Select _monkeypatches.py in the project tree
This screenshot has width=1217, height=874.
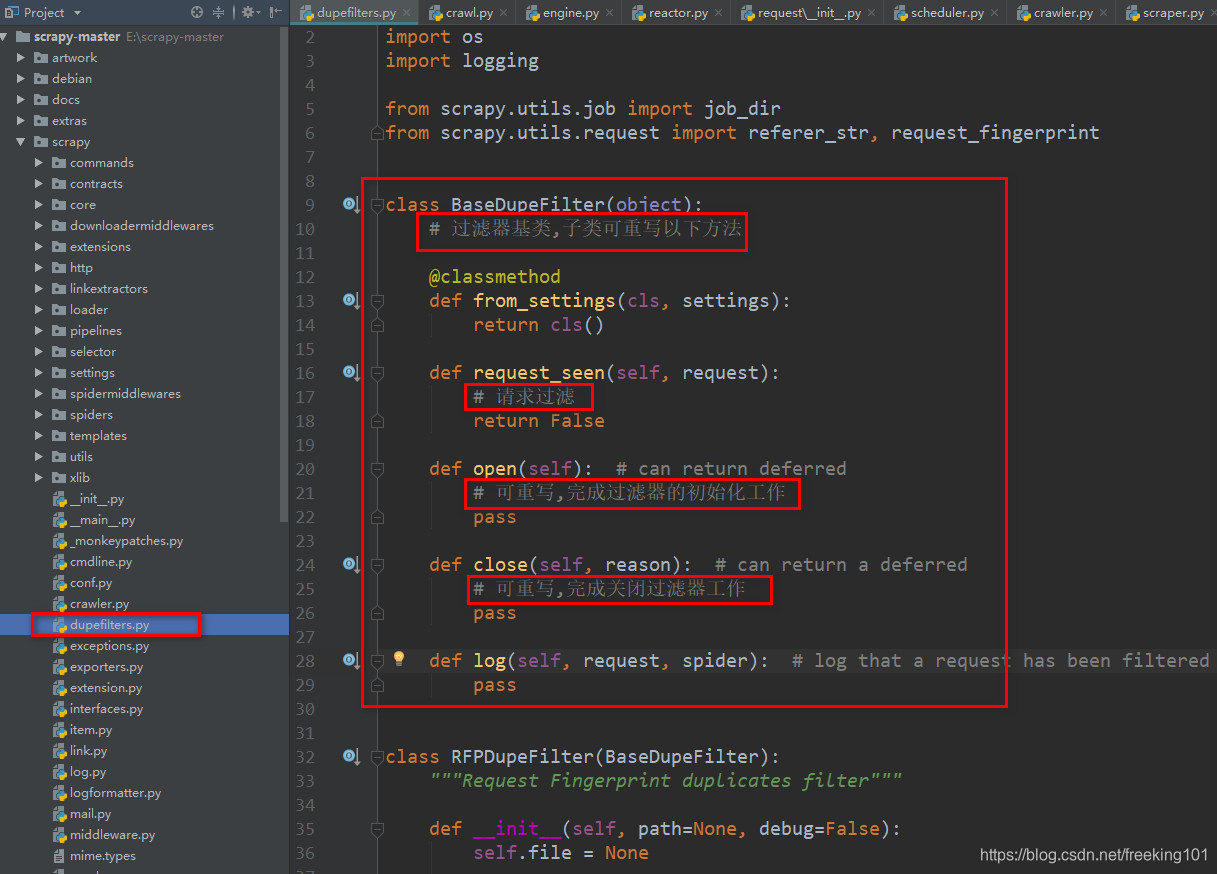pos(144,541)
